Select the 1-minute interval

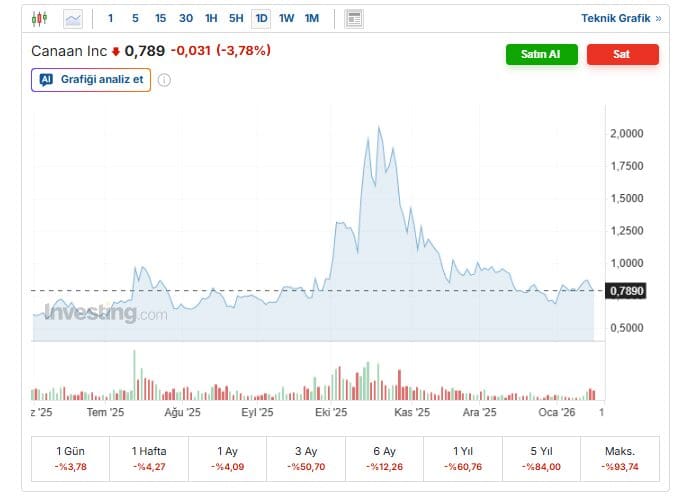(x=110, y=18)
